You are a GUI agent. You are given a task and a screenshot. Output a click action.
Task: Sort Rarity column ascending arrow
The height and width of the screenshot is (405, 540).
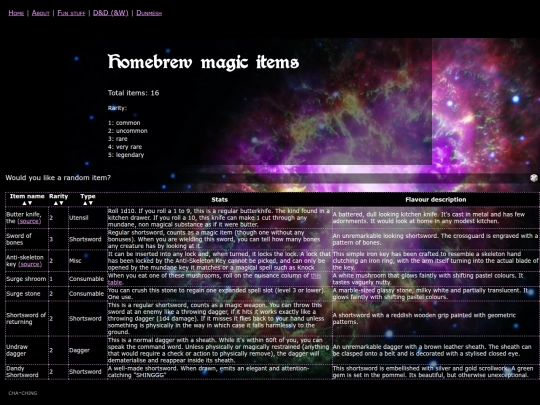(x=56, y=203)
